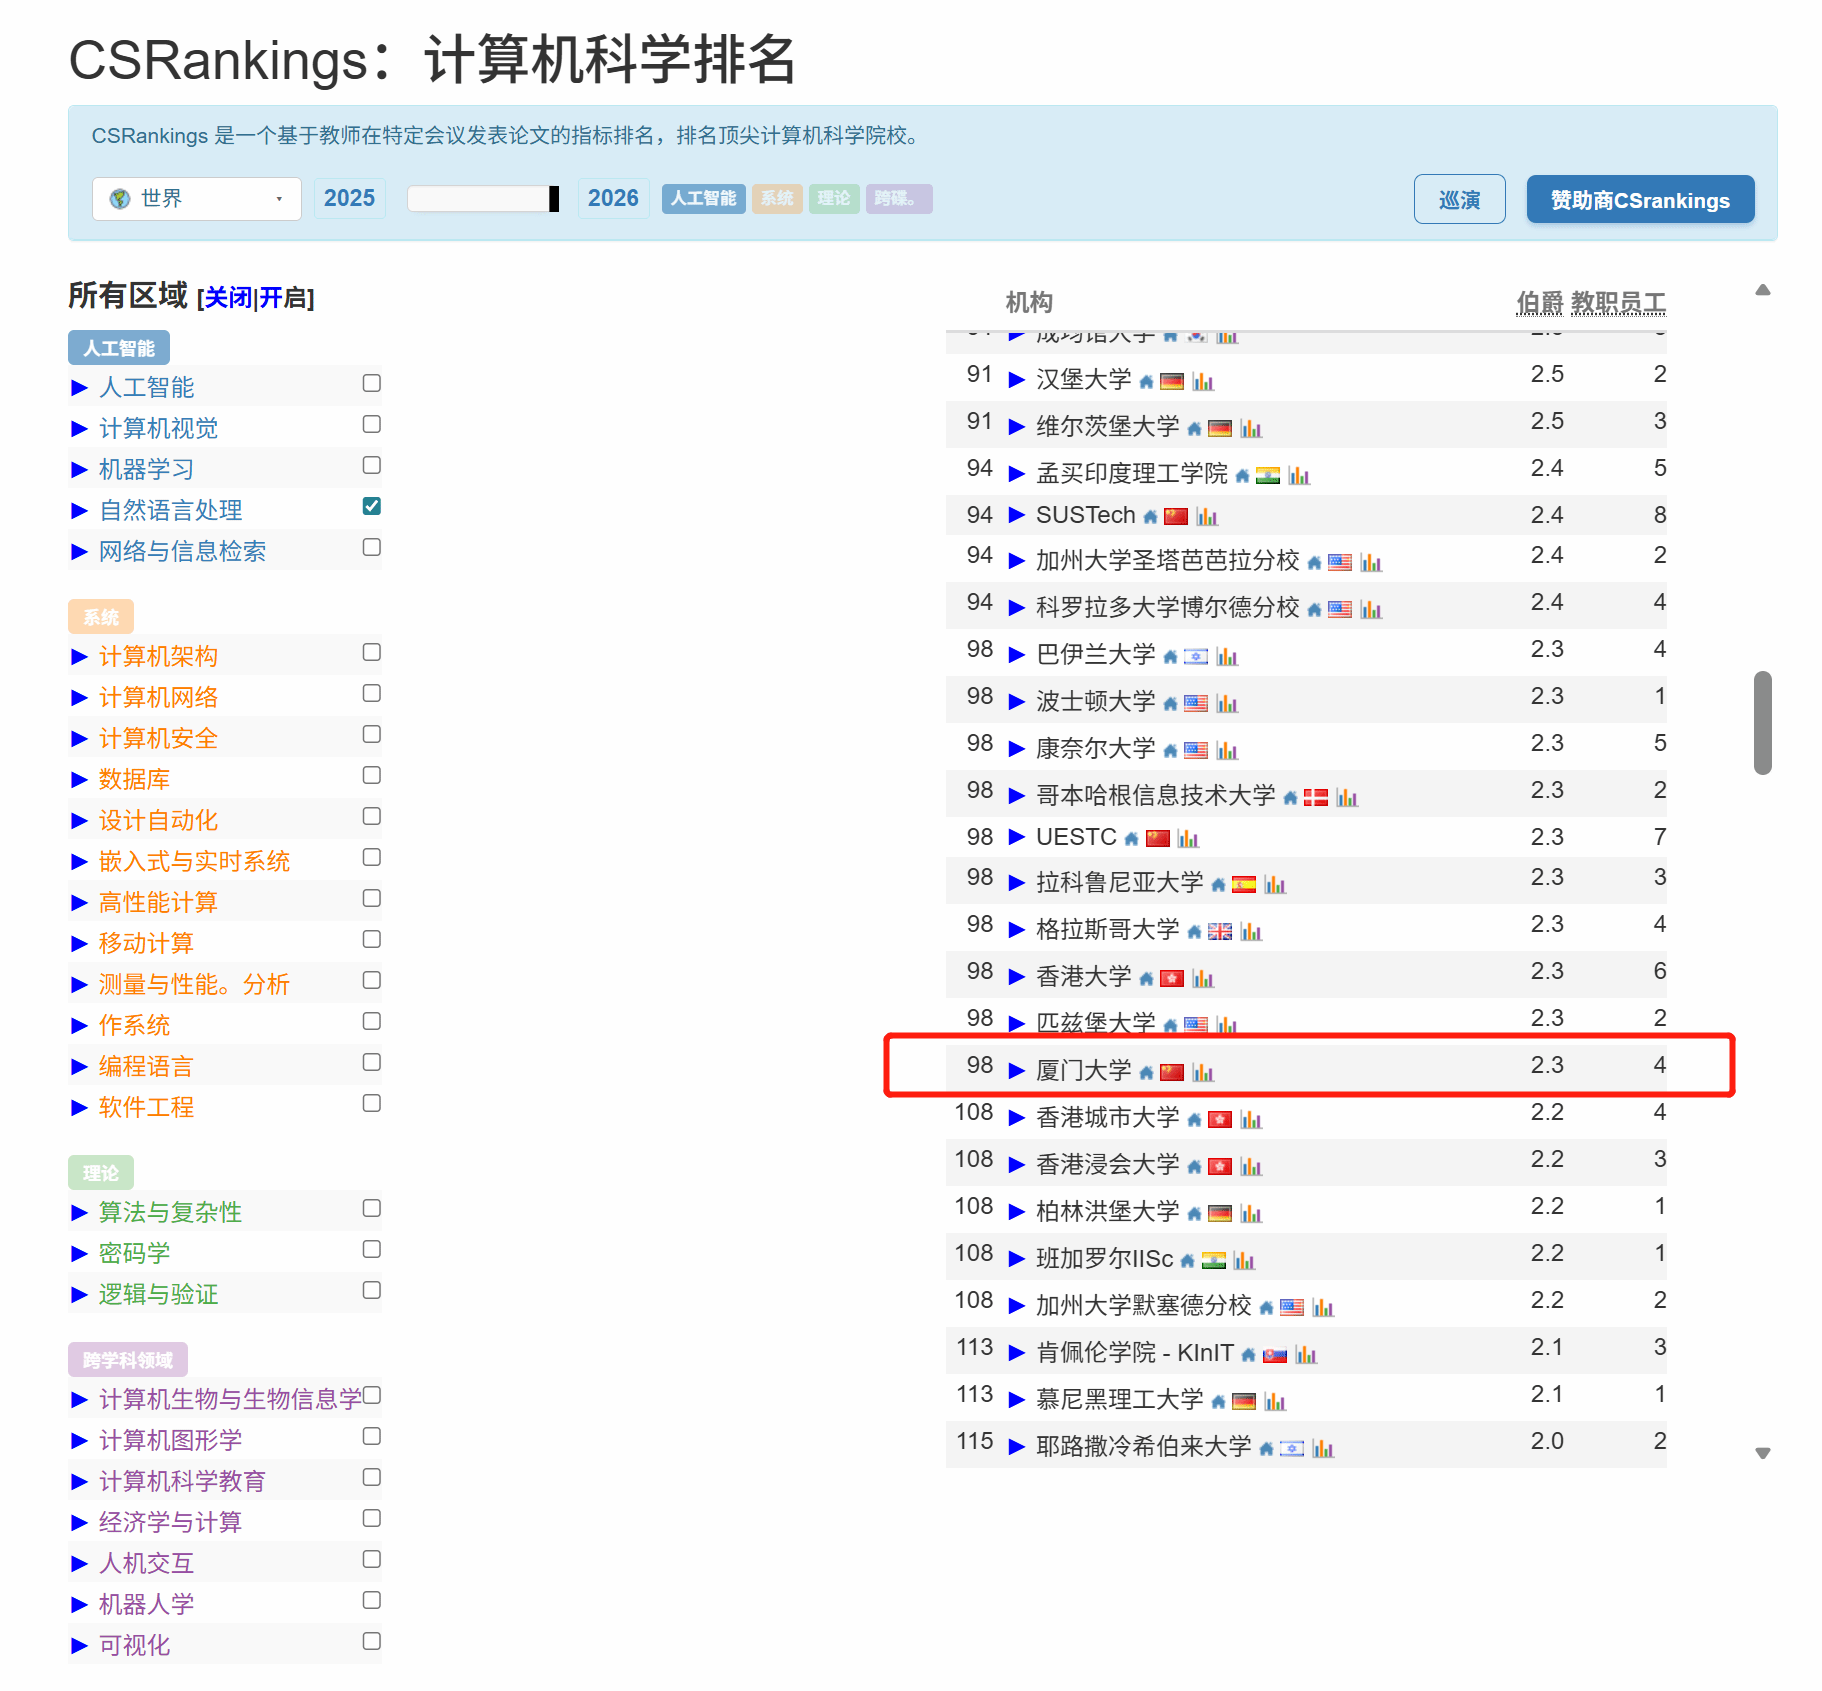Enable the 计算机视觉 checkbox
This screenshot has width=1822, height=1691.
click(371, 424)
